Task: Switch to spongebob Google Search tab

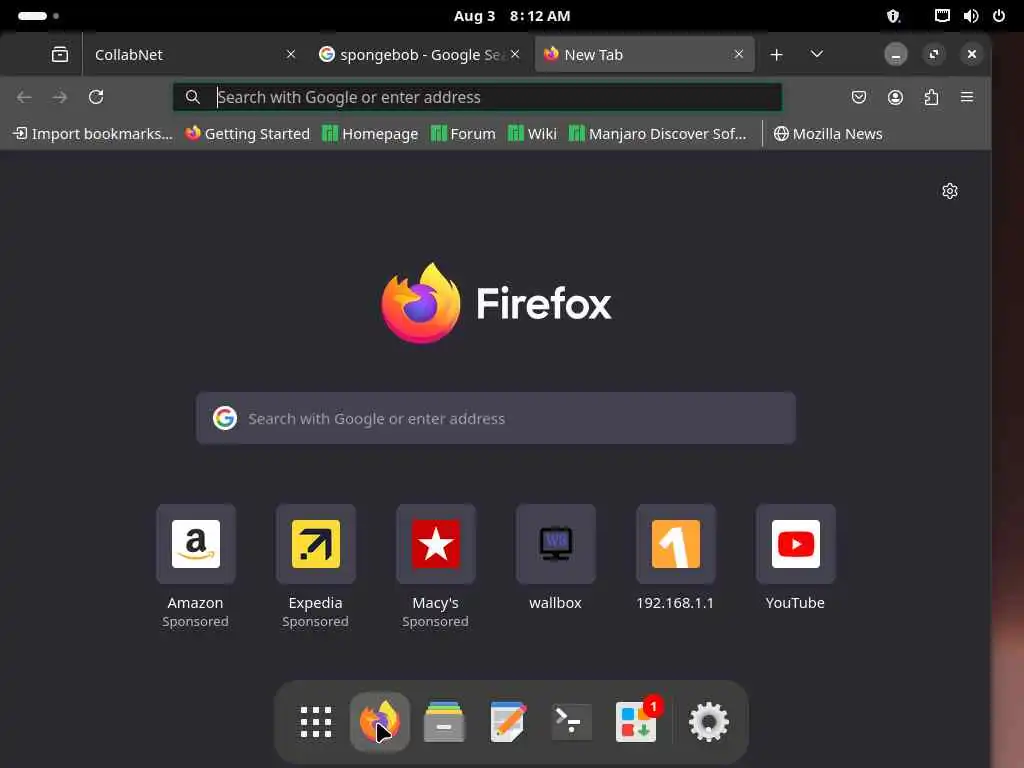Action: [421, 55]
